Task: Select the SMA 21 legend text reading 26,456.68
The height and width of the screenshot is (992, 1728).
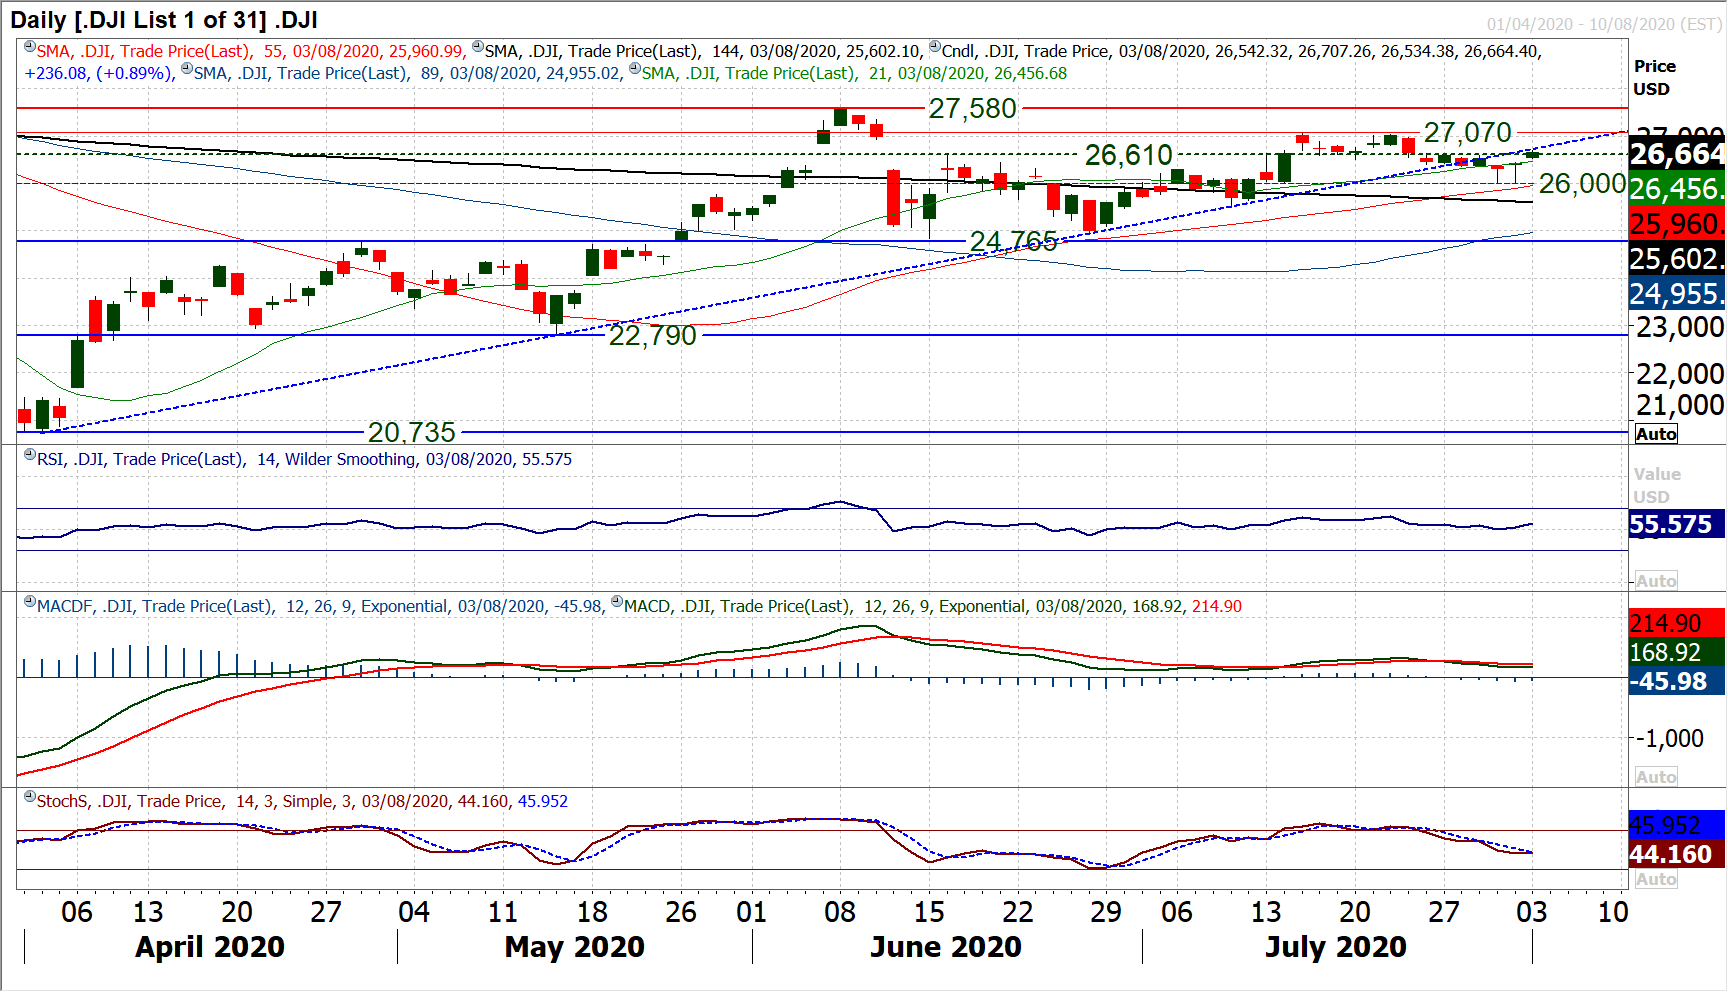Action: click(x=854, y=73)
